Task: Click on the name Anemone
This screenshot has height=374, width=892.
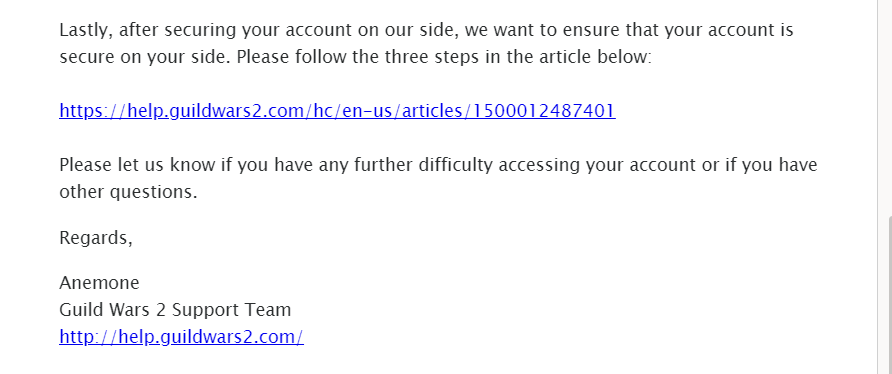Action: click(100, 282)
